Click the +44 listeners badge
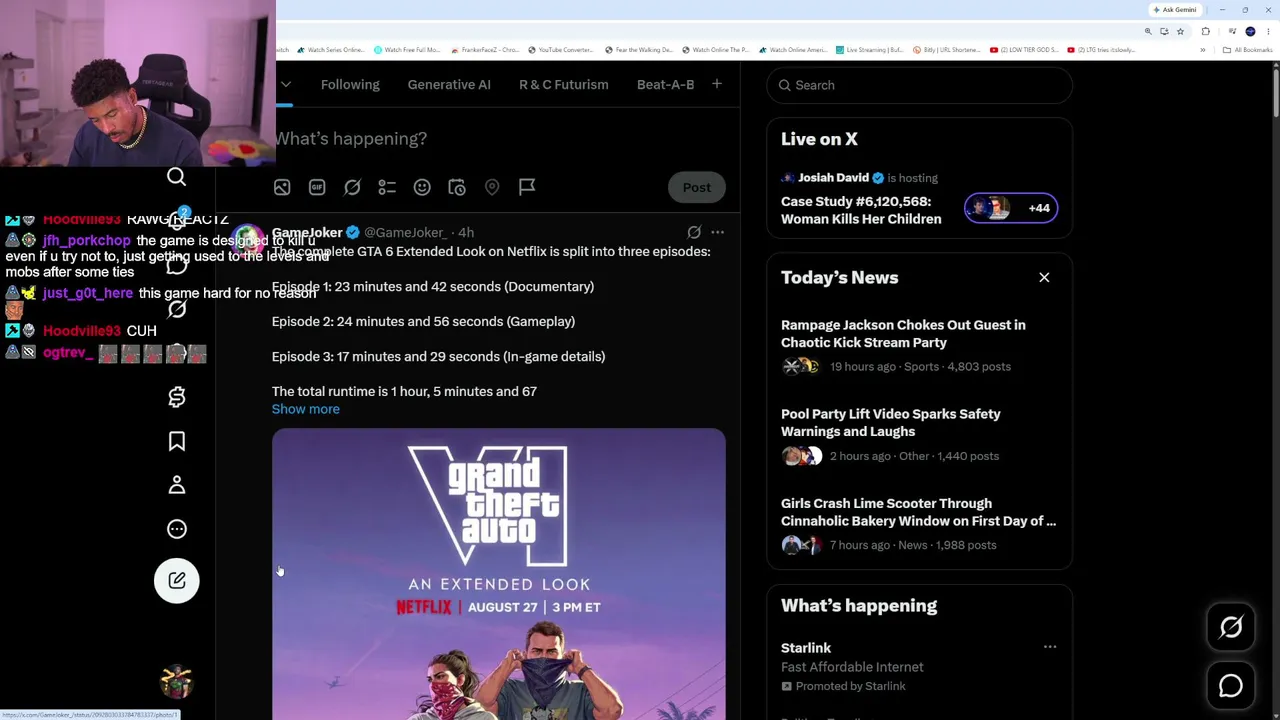Screen dimensions: 1280x720 coord(1011,208)
